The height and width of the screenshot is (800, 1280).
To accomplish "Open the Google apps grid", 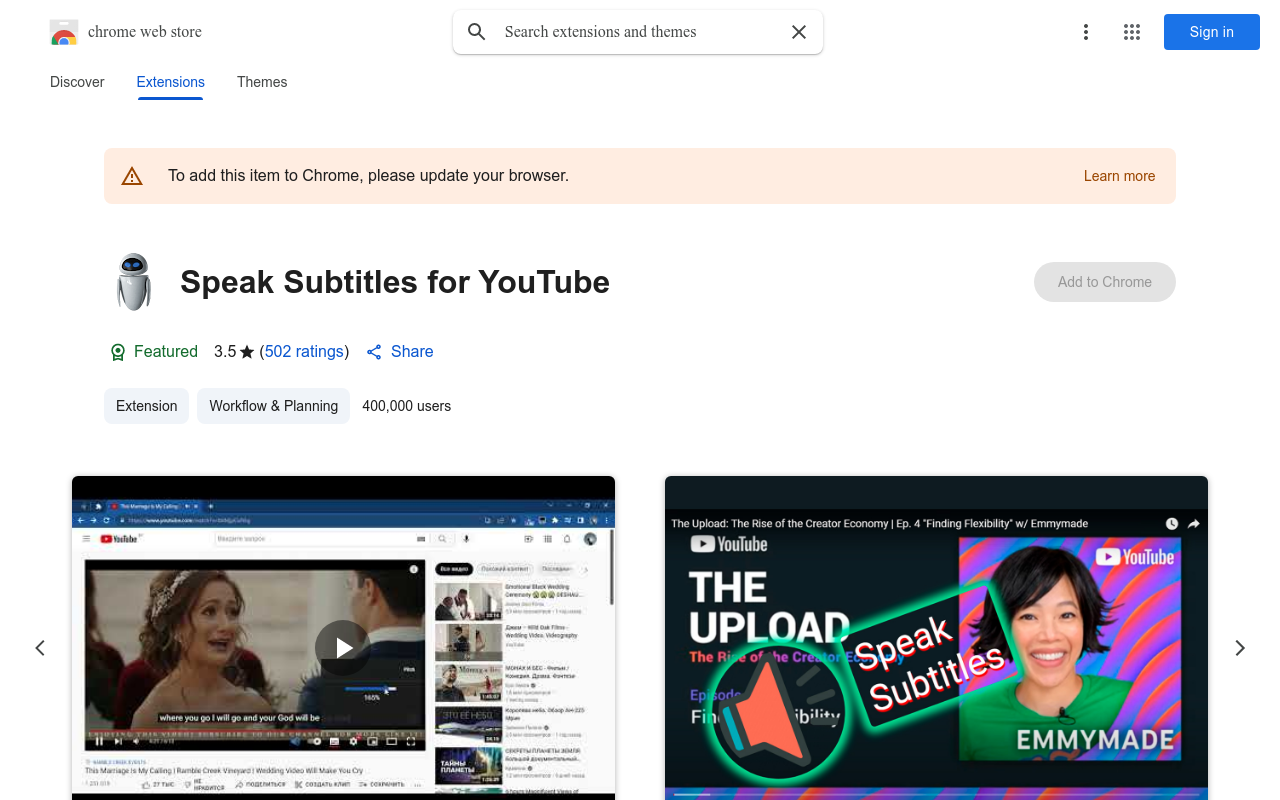I will 1132,32.
